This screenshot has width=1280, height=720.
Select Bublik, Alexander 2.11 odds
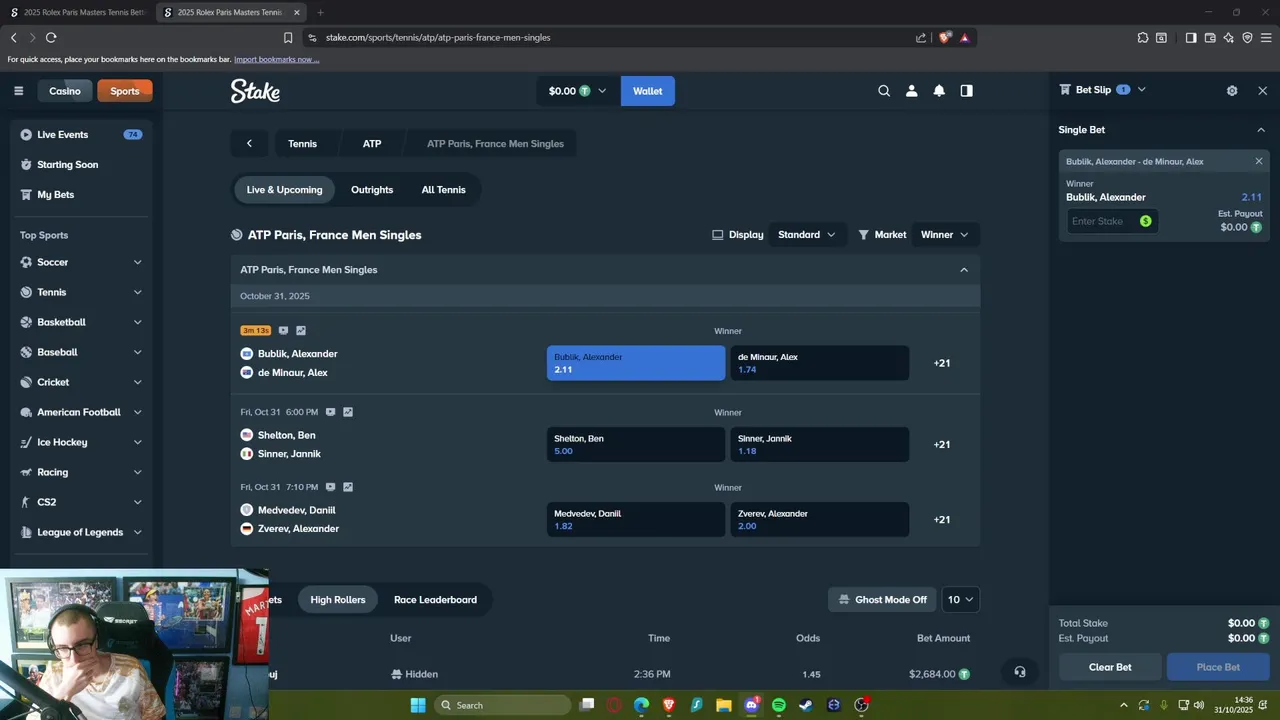pyautogui.click(x=636, y=363)
